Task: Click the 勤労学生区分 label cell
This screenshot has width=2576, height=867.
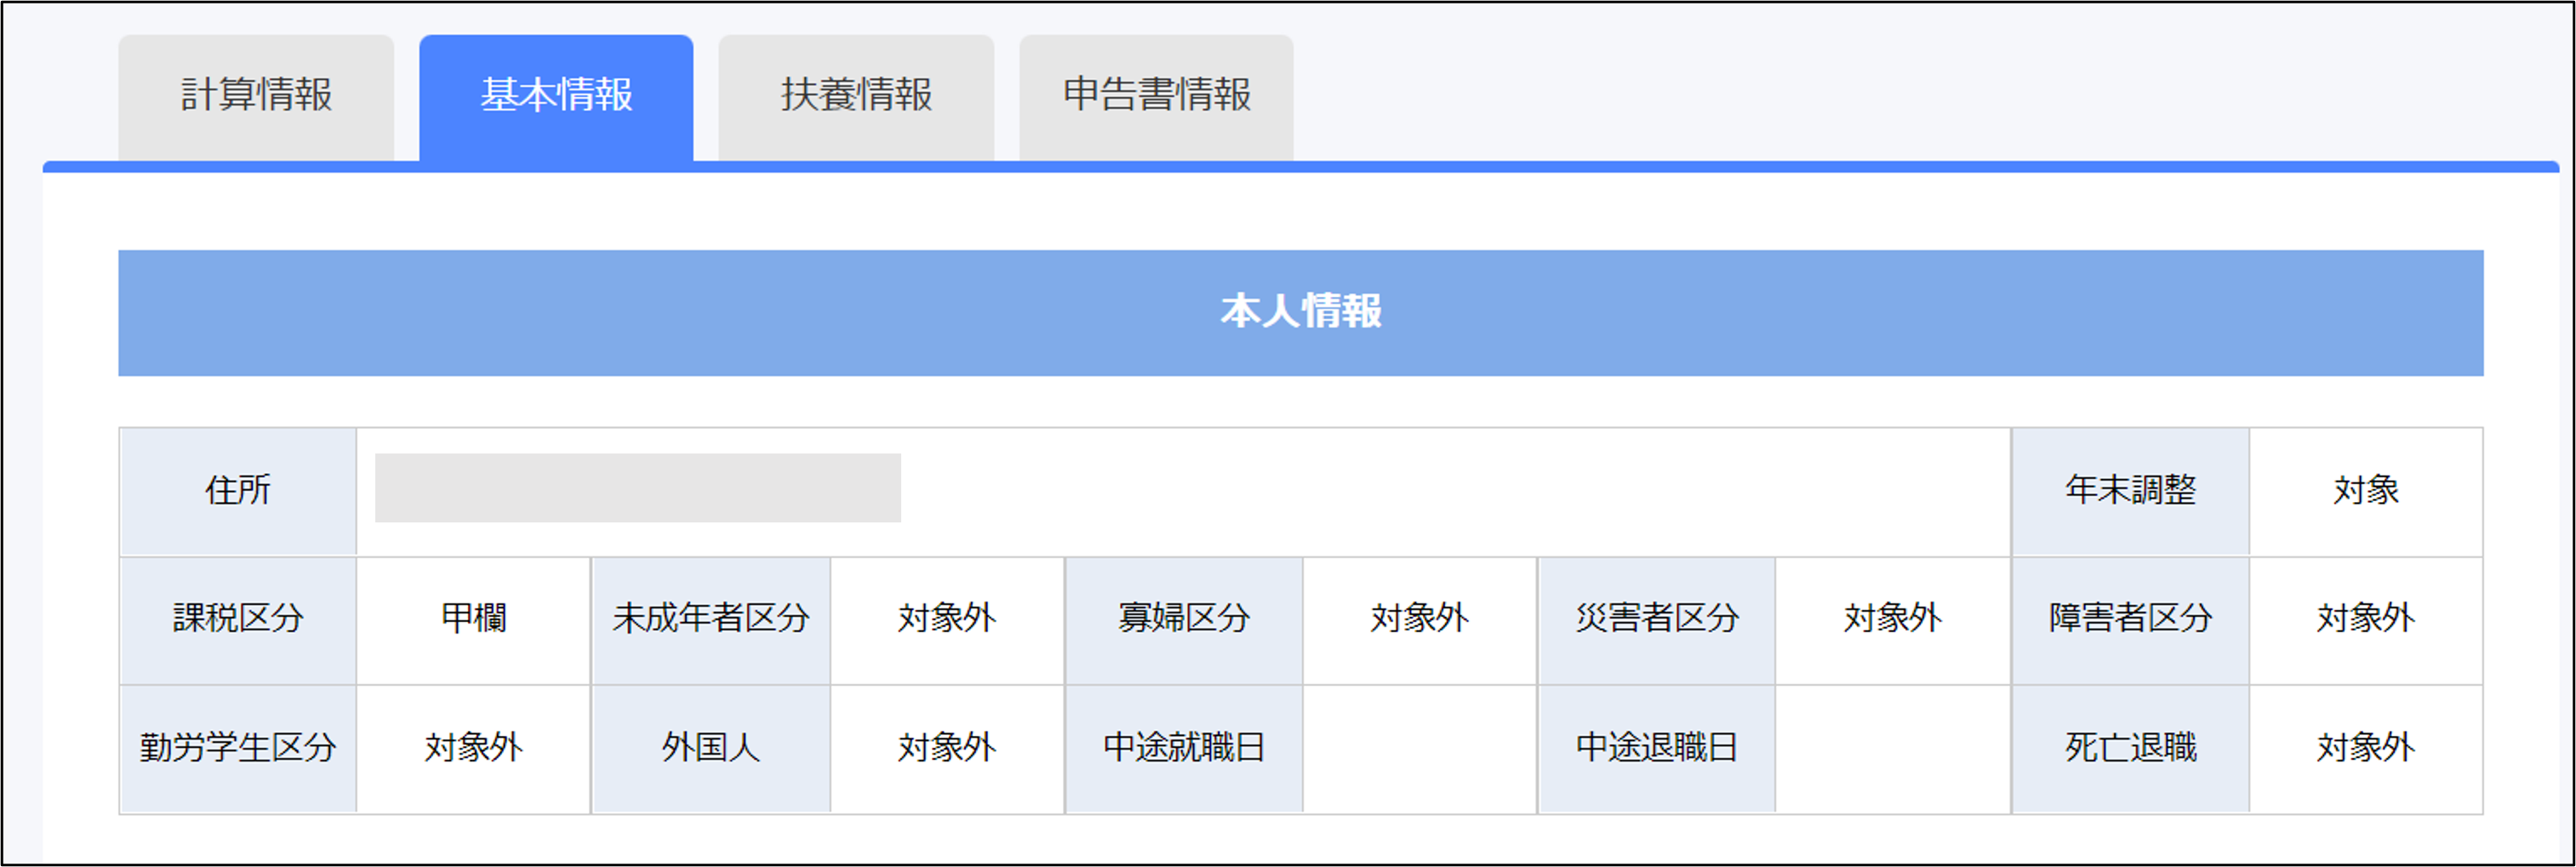Action: pyautogui.click(x=238, y=749)
